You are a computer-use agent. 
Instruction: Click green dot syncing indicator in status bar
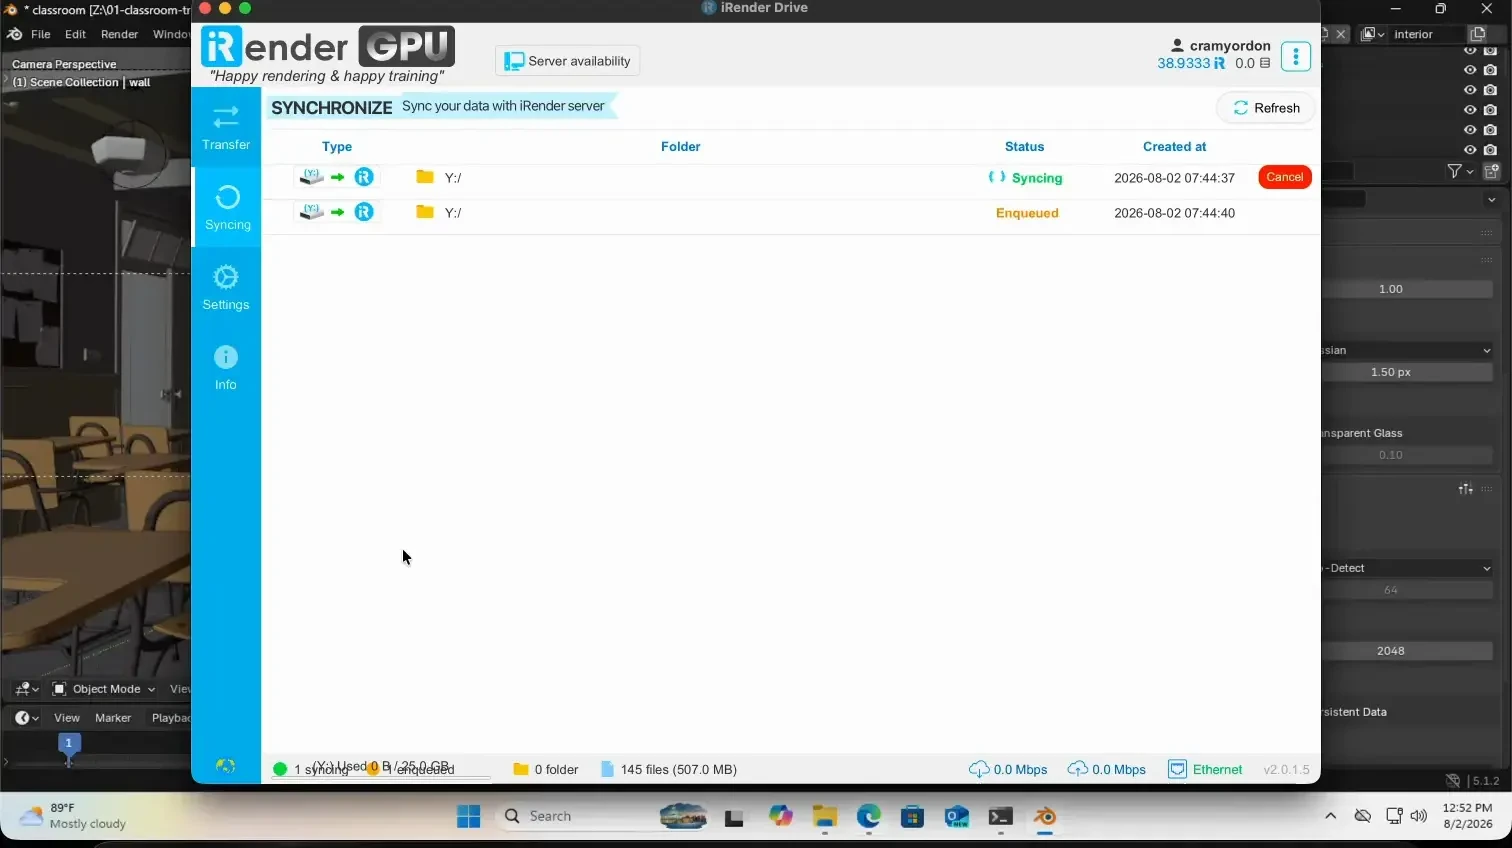(280, 769)
